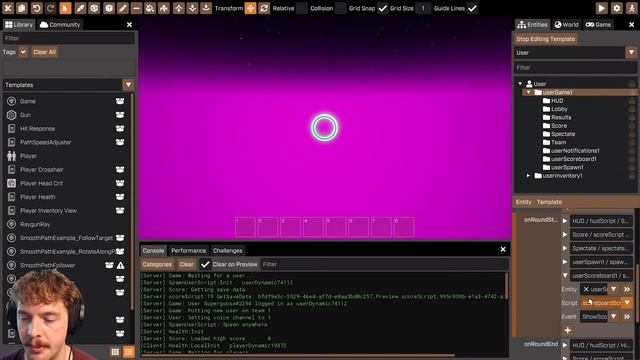Click the add plus button under Event

[x=567, y=330]
